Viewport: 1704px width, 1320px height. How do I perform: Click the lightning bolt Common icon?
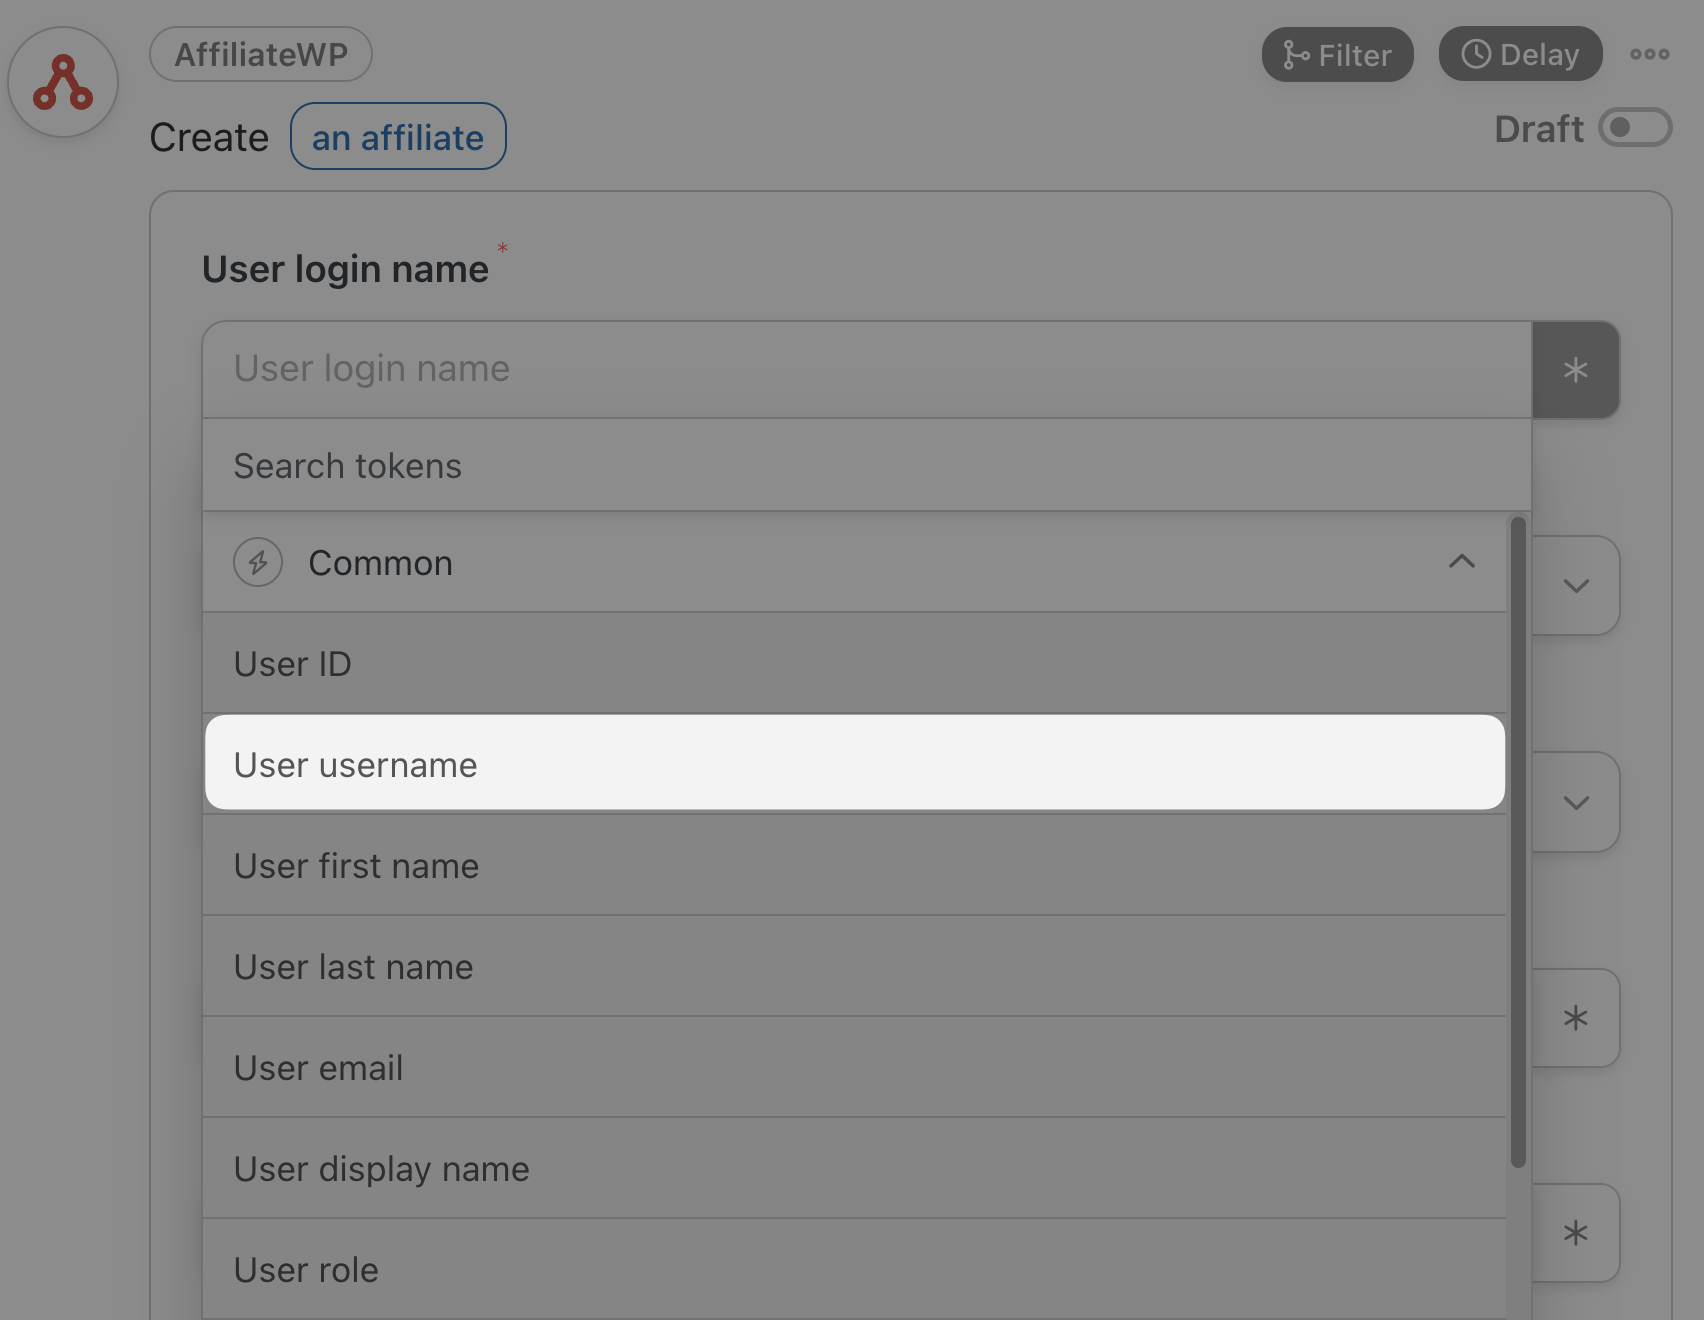pos(258,562)
